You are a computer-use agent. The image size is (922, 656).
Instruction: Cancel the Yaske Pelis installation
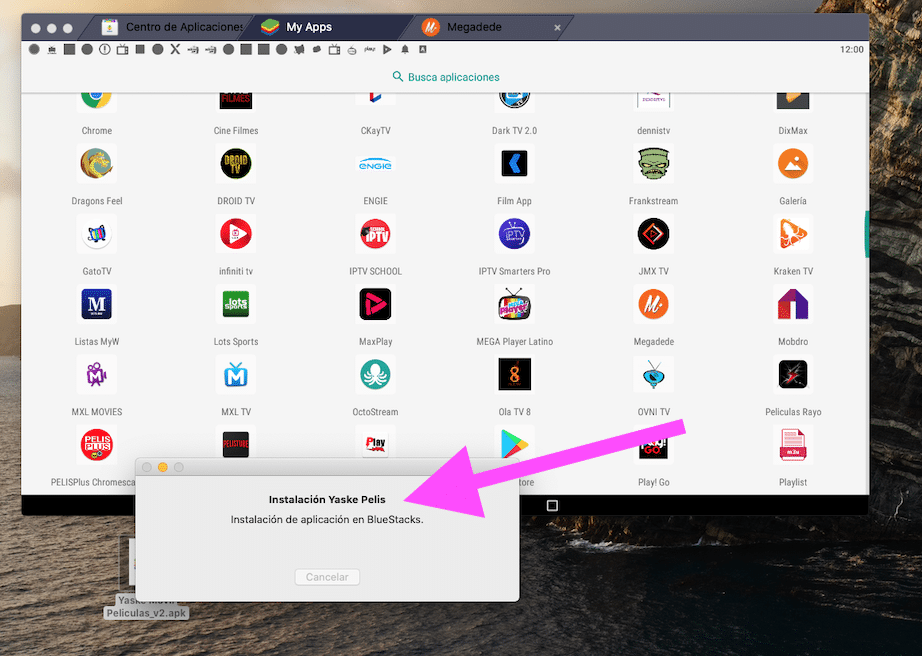click(x=327, y=577)
